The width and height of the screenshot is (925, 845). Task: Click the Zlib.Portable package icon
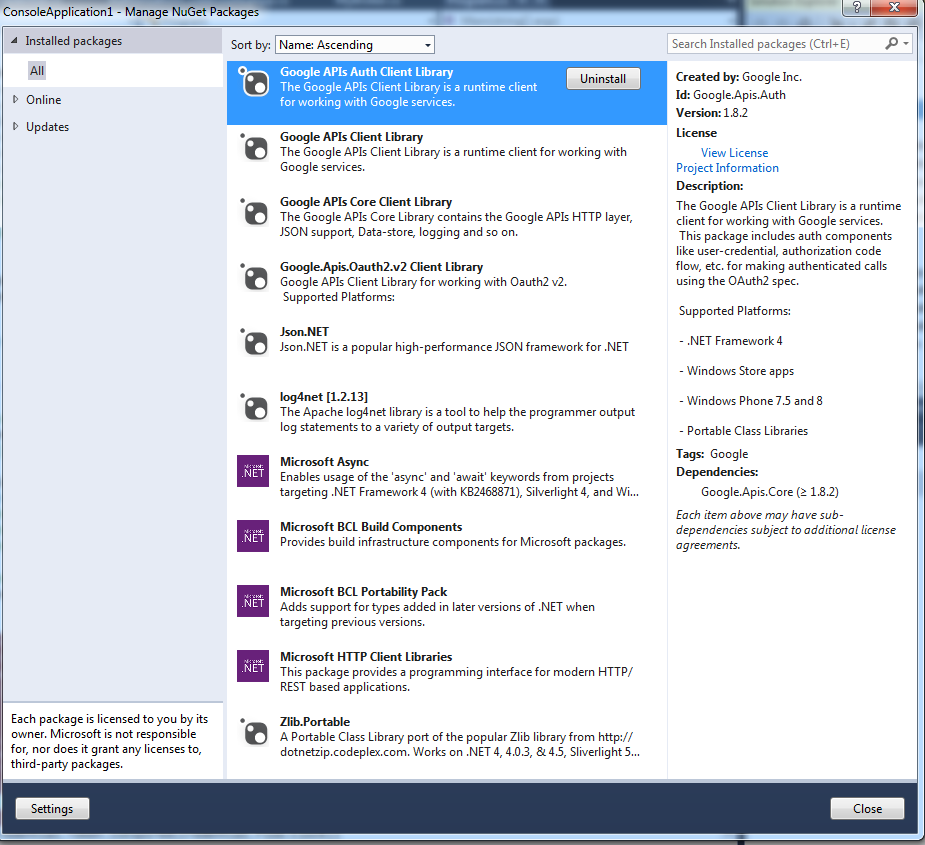click(x=254, y=731)
